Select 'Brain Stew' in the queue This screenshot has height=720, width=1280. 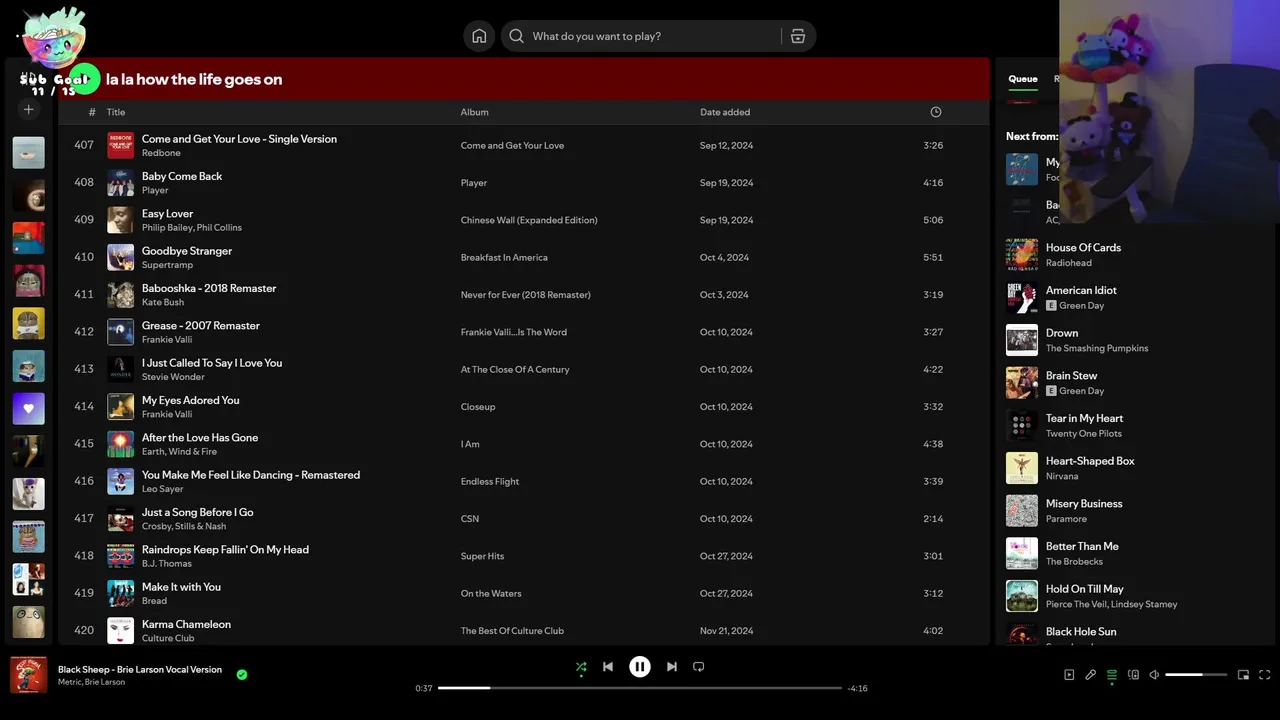click(1071, 376)
